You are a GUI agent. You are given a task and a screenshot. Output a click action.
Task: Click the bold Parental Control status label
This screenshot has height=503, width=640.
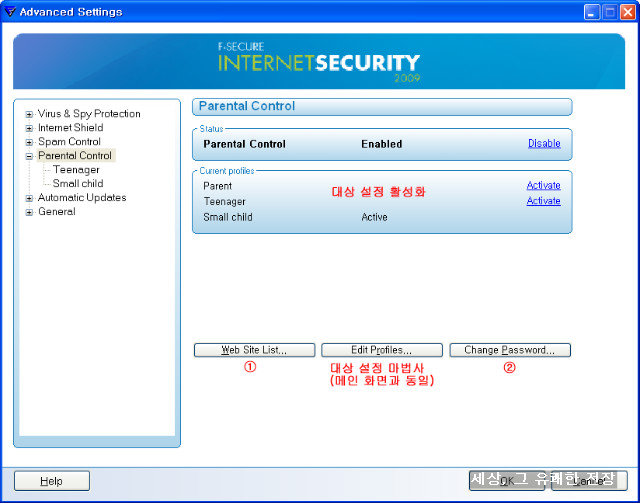(244, 144)
